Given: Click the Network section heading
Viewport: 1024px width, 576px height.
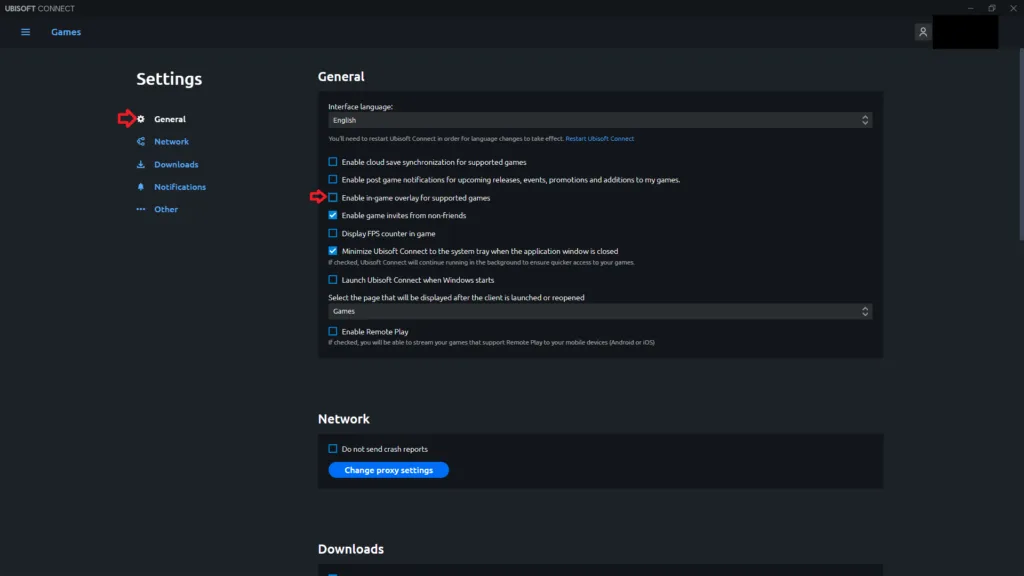Looking at the screenshot, I should pos(344,419).
